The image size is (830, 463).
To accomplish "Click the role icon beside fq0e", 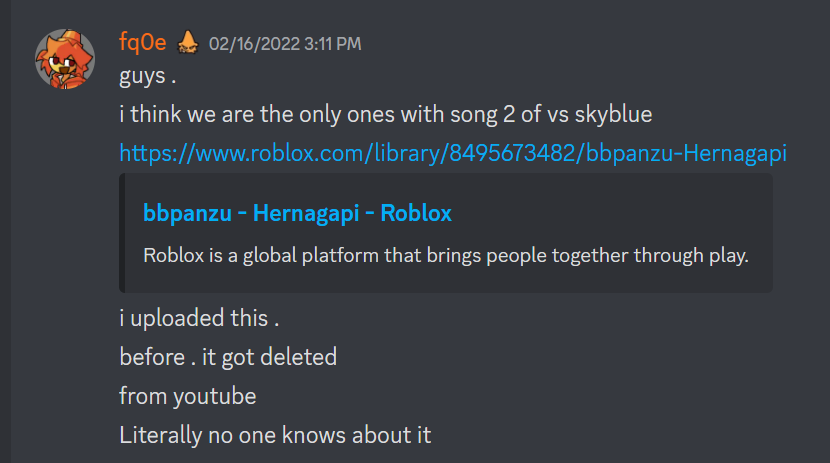I will (187, 42).
